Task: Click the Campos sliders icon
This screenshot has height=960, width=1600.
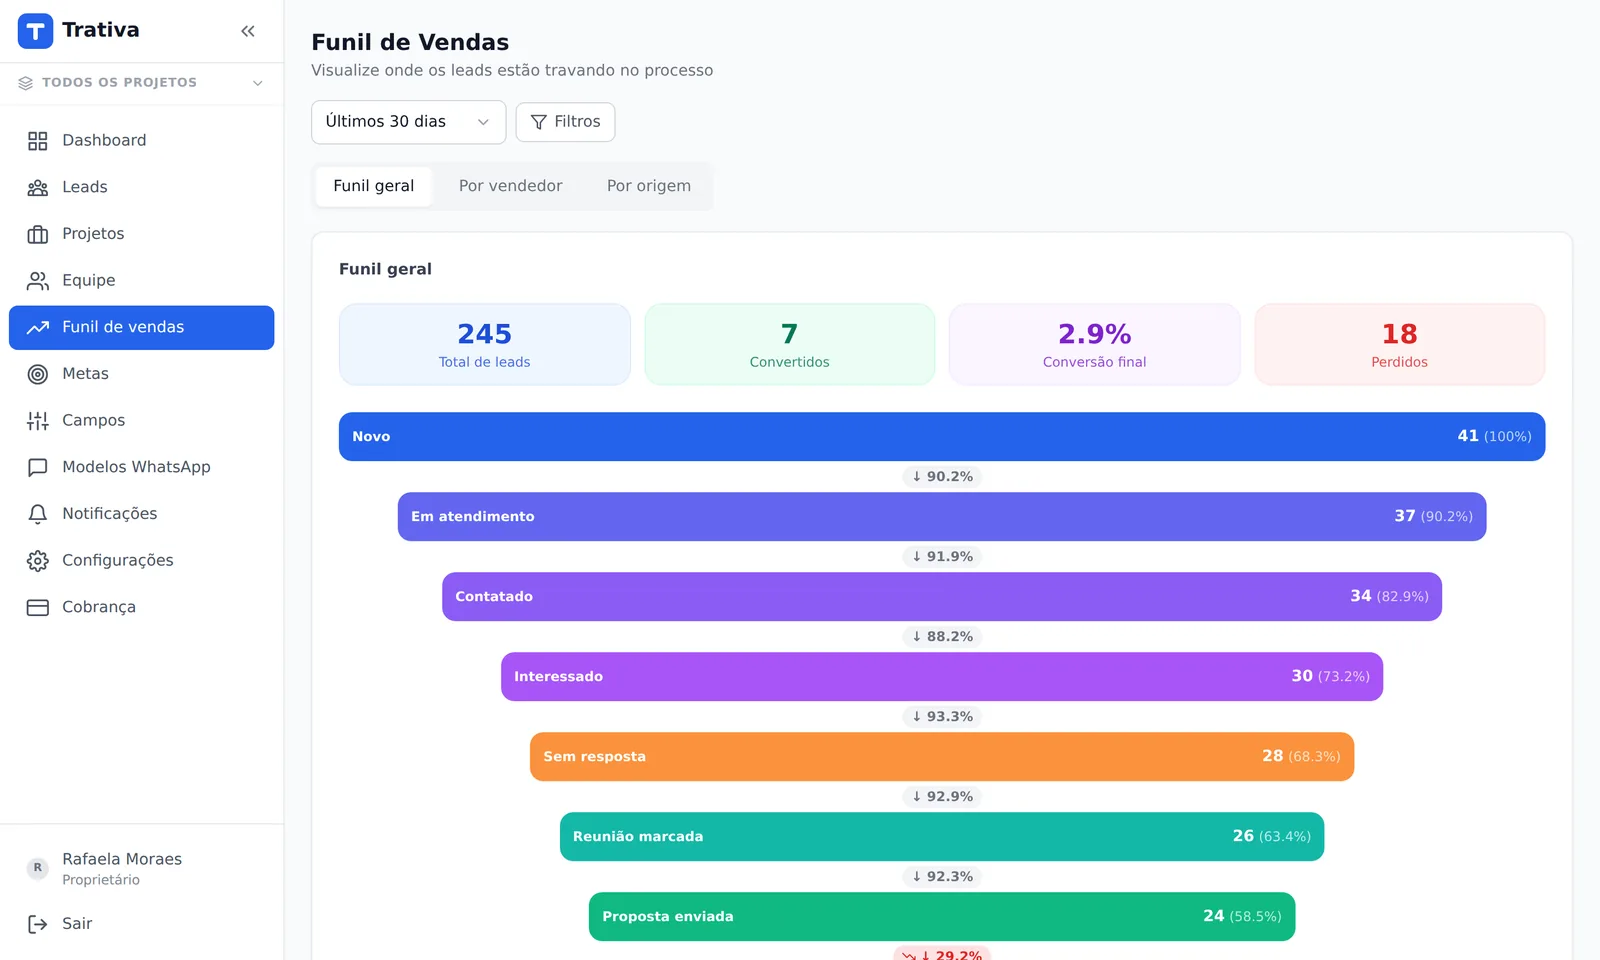Action: pos(38,421)
